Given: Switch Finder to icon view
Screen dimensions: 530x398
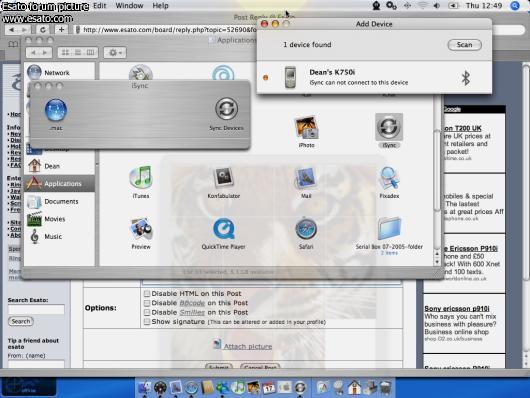Looking at the screenshot, I should 66,52.
